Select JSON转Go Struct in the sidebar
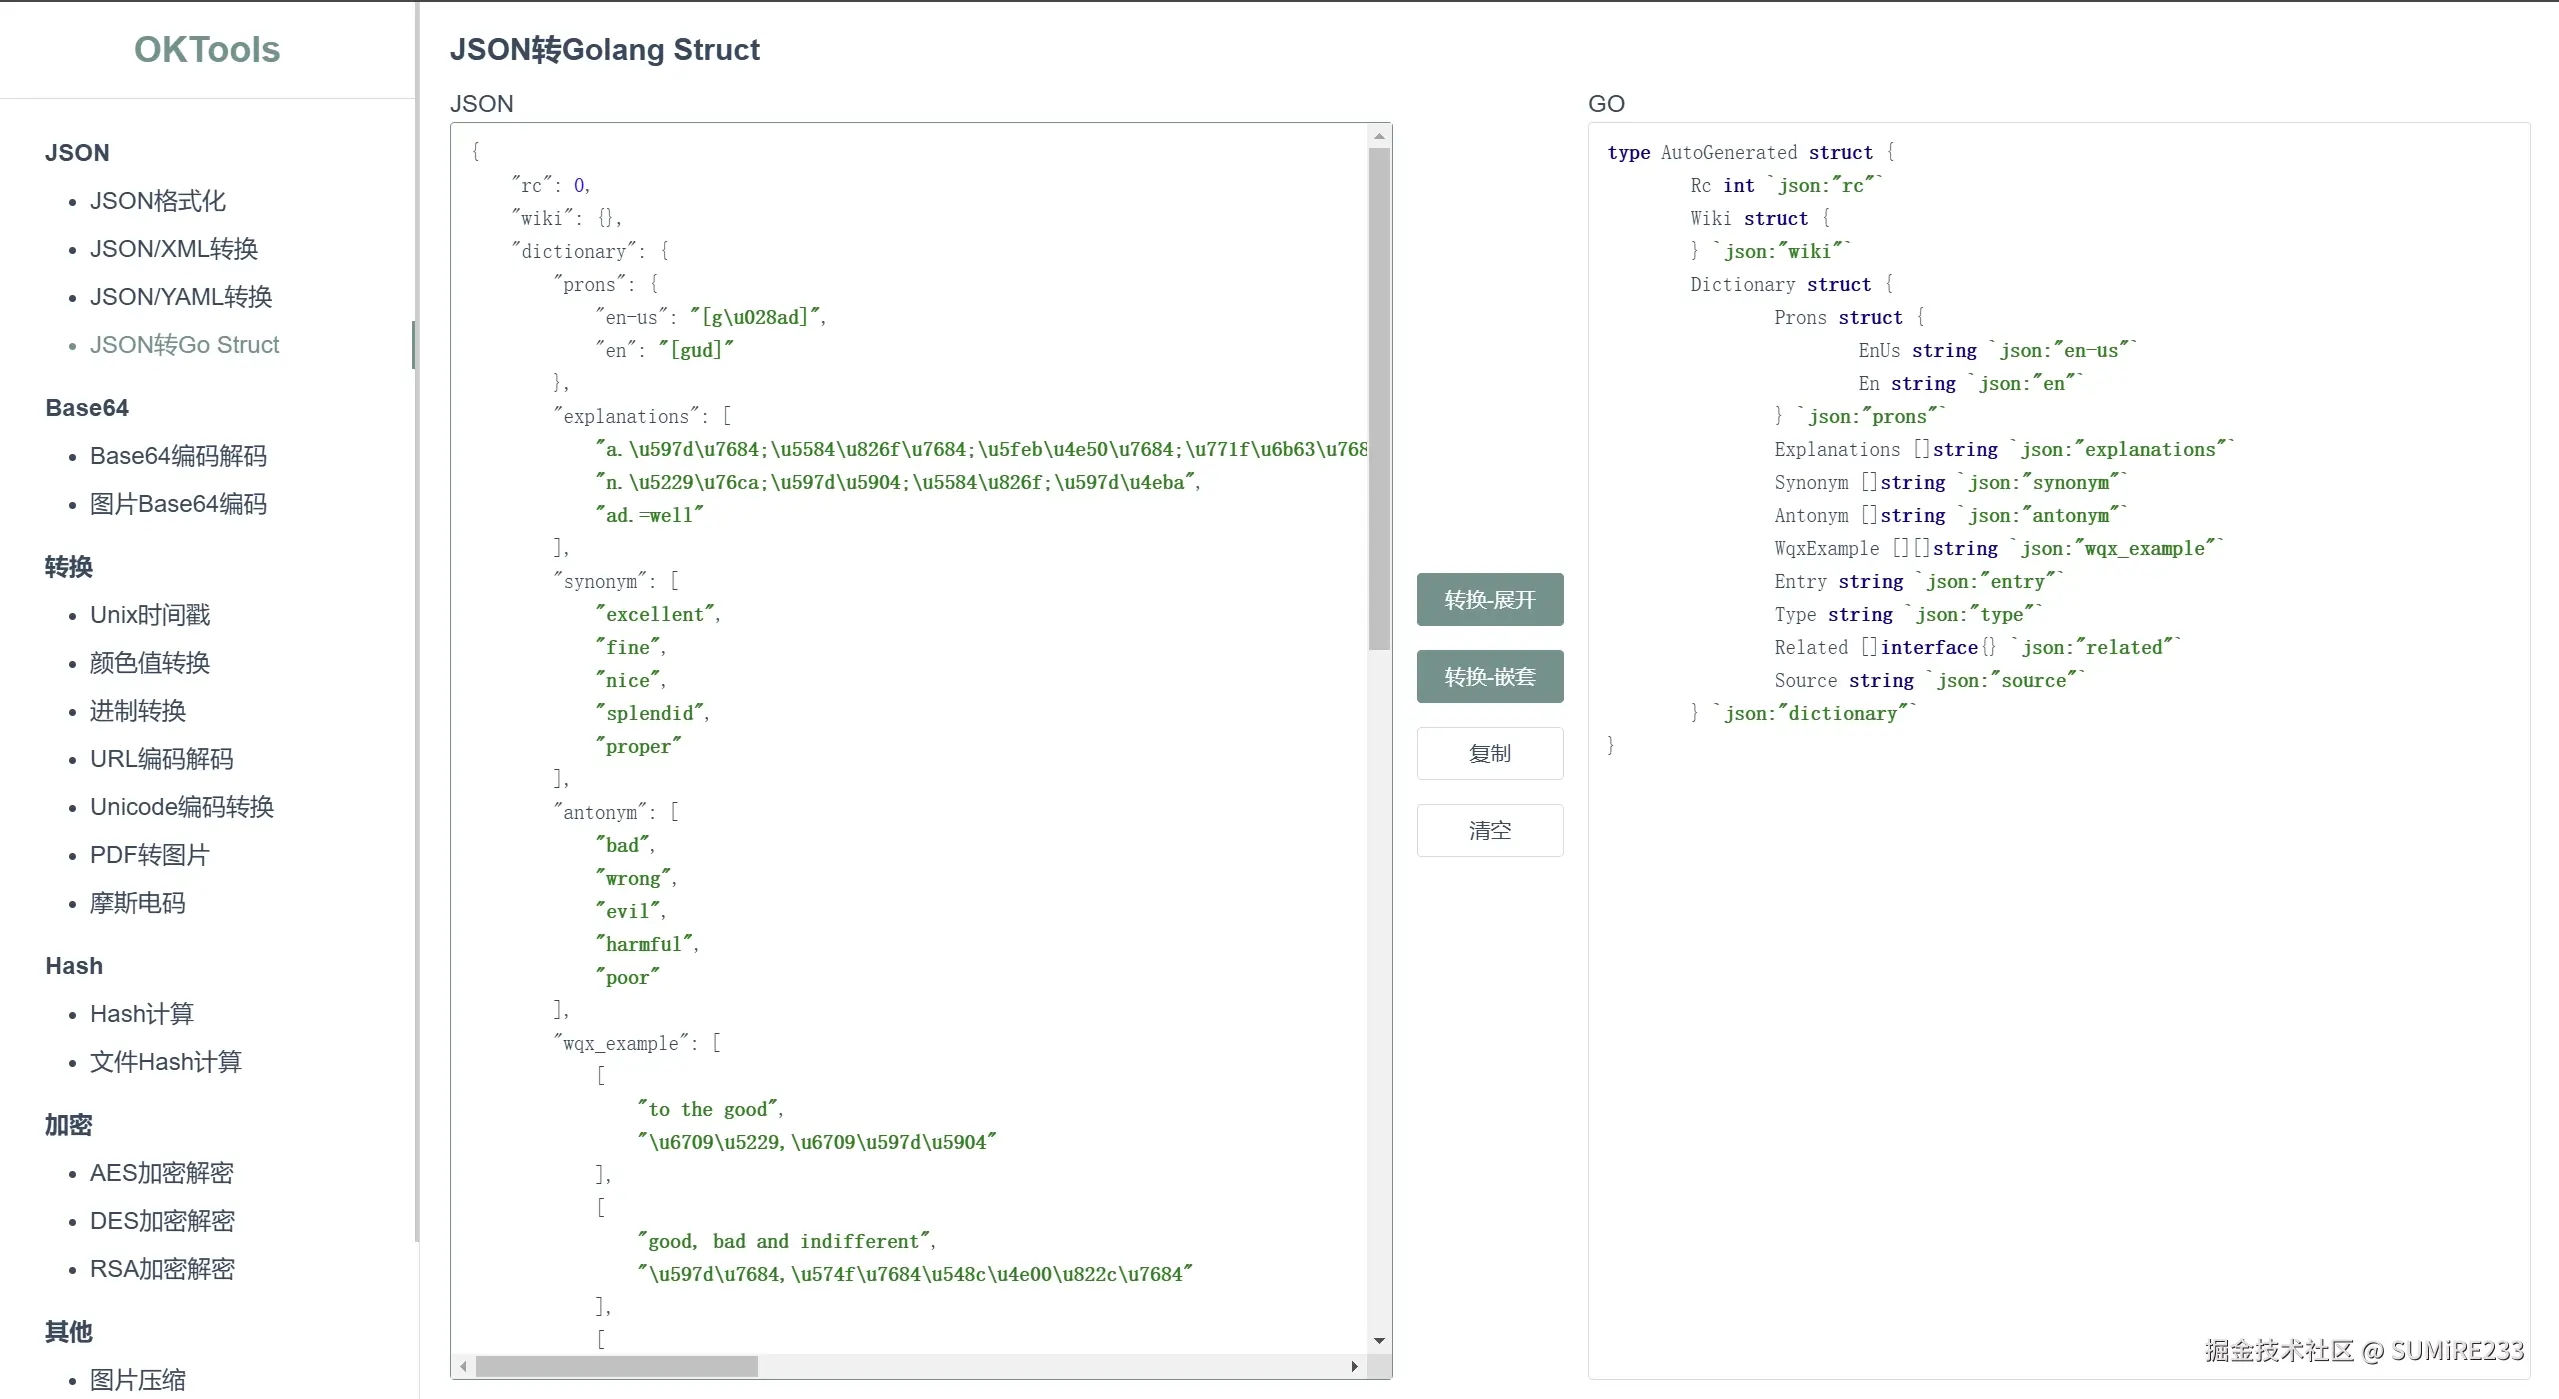2559x1399 pixels. [184, 345]
